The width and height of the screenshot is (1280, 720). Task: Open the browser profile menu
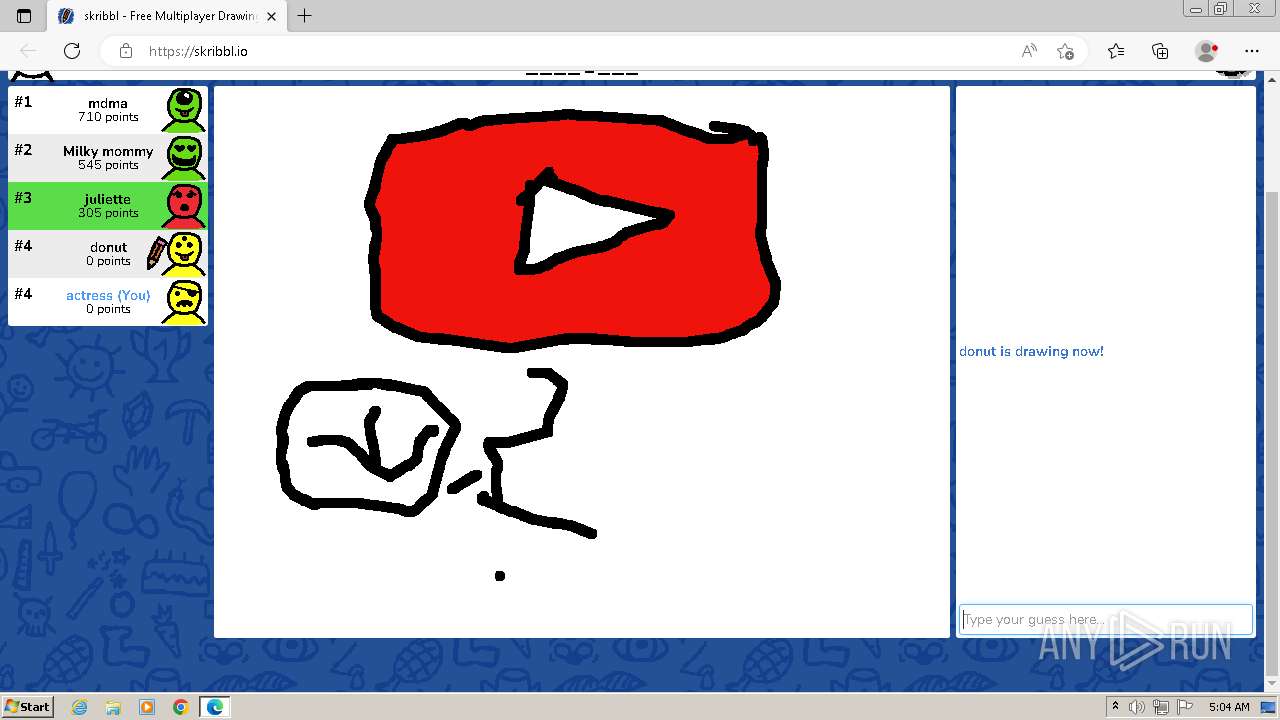click(1207, 51)
